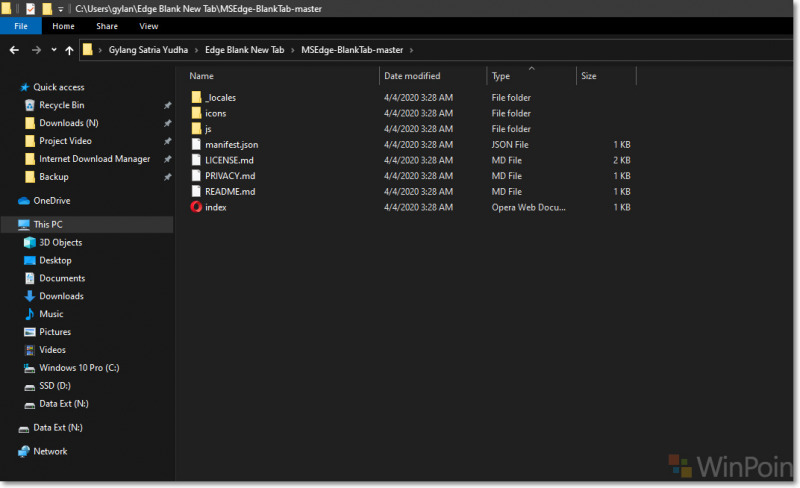The width and height of the screenshot is (800, 488).
Task: Expand the recent locations dropdown arrow
Action: point(53,50)
